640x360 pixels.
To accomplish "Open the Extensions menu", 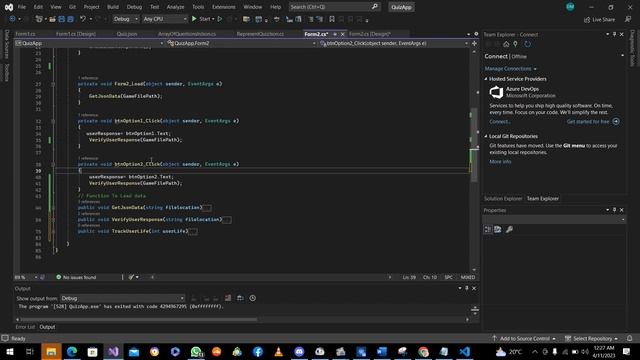I will (x=224, y=7).
